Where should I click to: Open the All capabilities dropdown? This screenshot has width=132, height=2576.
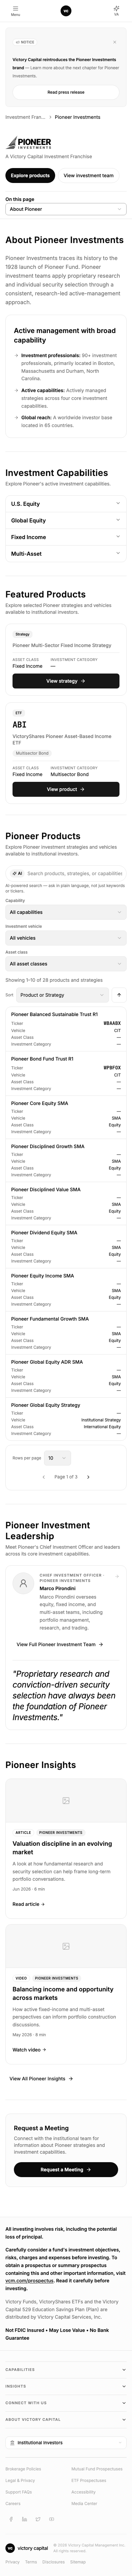[x=66, y=912]
